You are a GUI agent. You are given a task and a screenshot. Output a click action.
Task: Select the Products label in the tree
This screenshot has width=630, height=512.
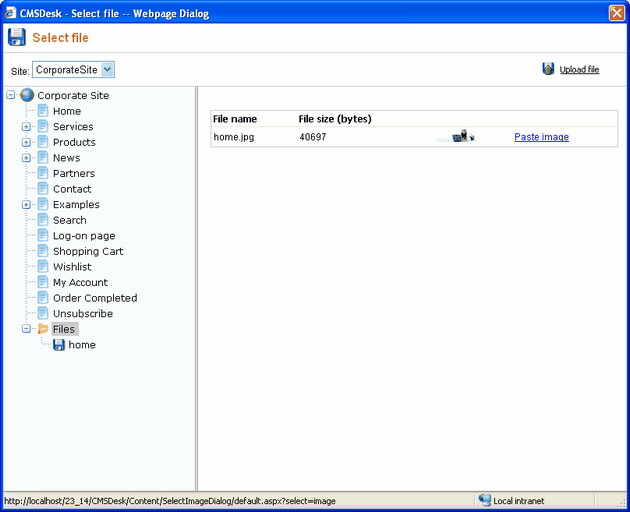(x=74, y=142)
